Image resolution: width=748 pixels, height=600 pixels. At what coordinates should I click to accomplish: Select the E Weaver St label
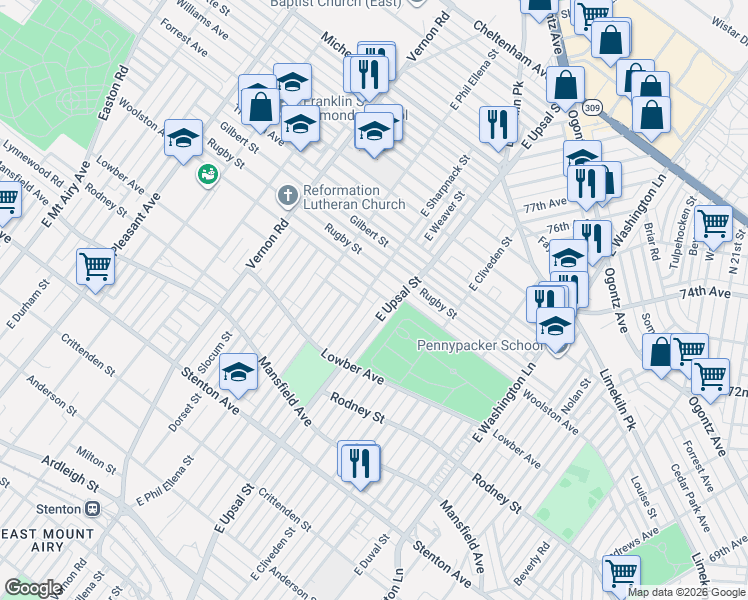tap(444, 216)
